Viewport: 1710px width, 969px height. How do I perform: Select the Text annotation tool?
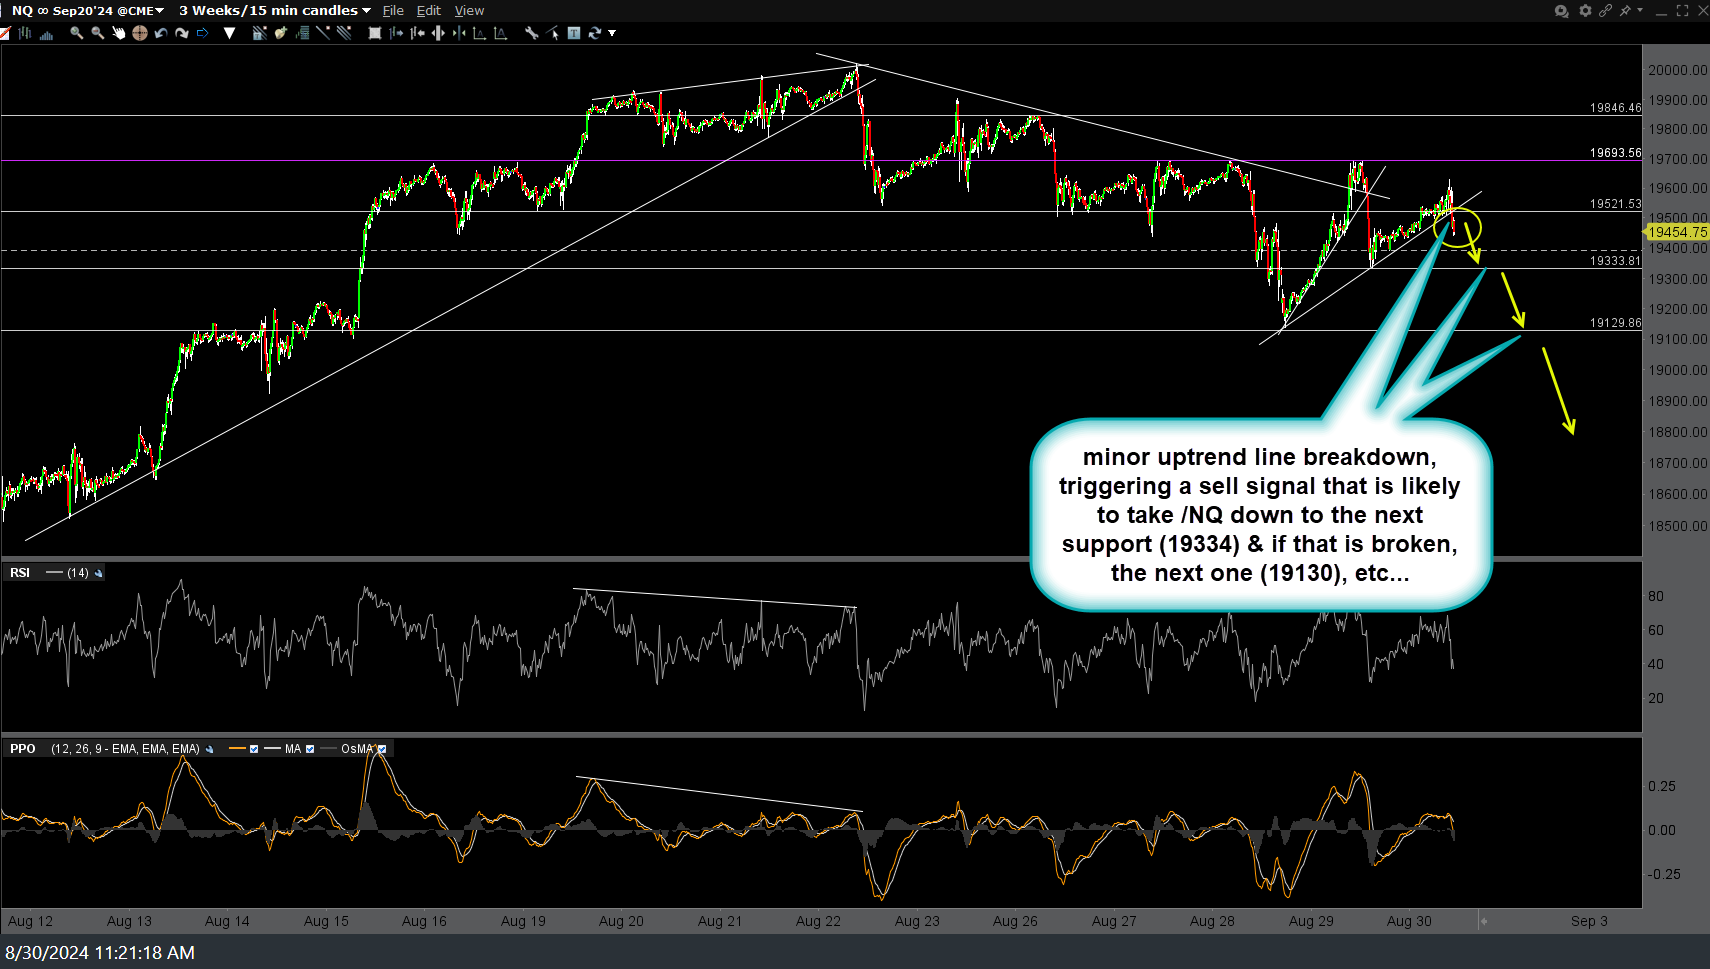click(x=572, y=33)
